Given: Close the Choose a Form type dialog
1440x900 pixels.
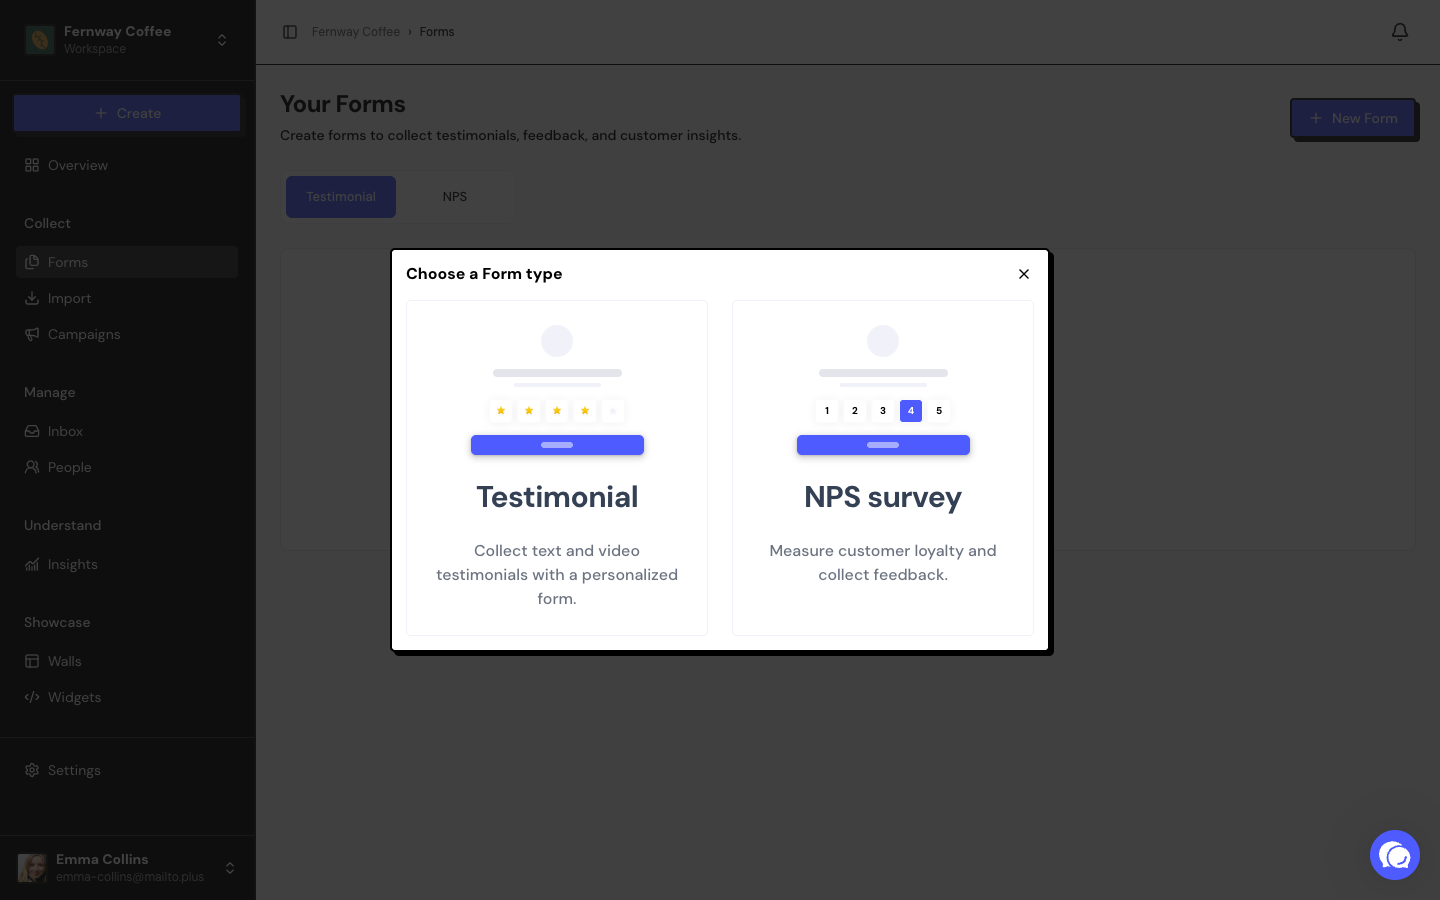Looking at the screenshot, I should tap(1024, 274).
